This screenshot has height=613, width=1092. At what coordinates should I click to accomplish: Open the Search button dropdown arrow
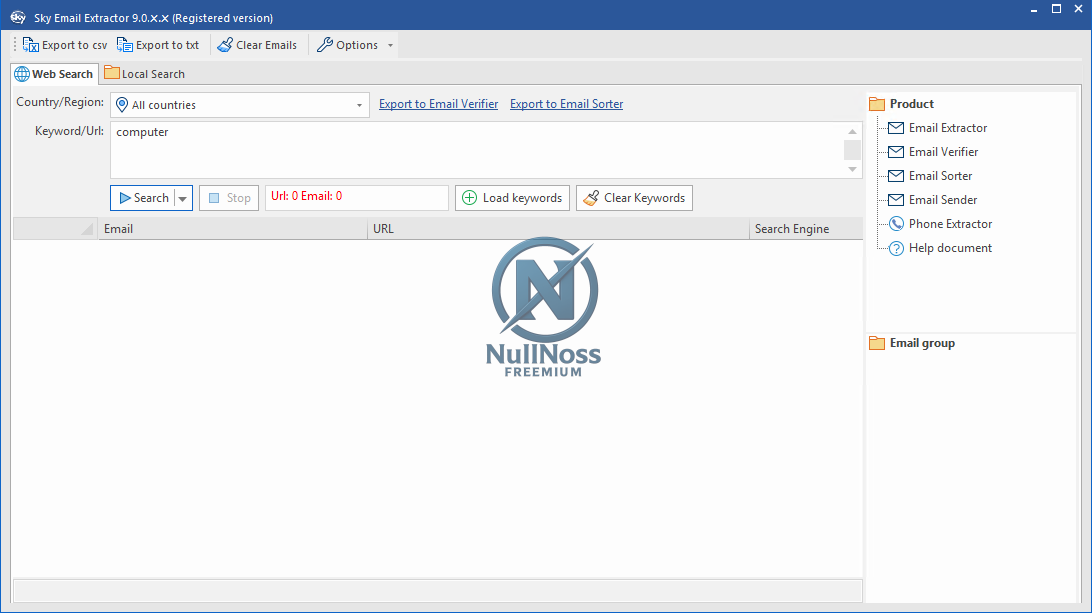point(182,197)
